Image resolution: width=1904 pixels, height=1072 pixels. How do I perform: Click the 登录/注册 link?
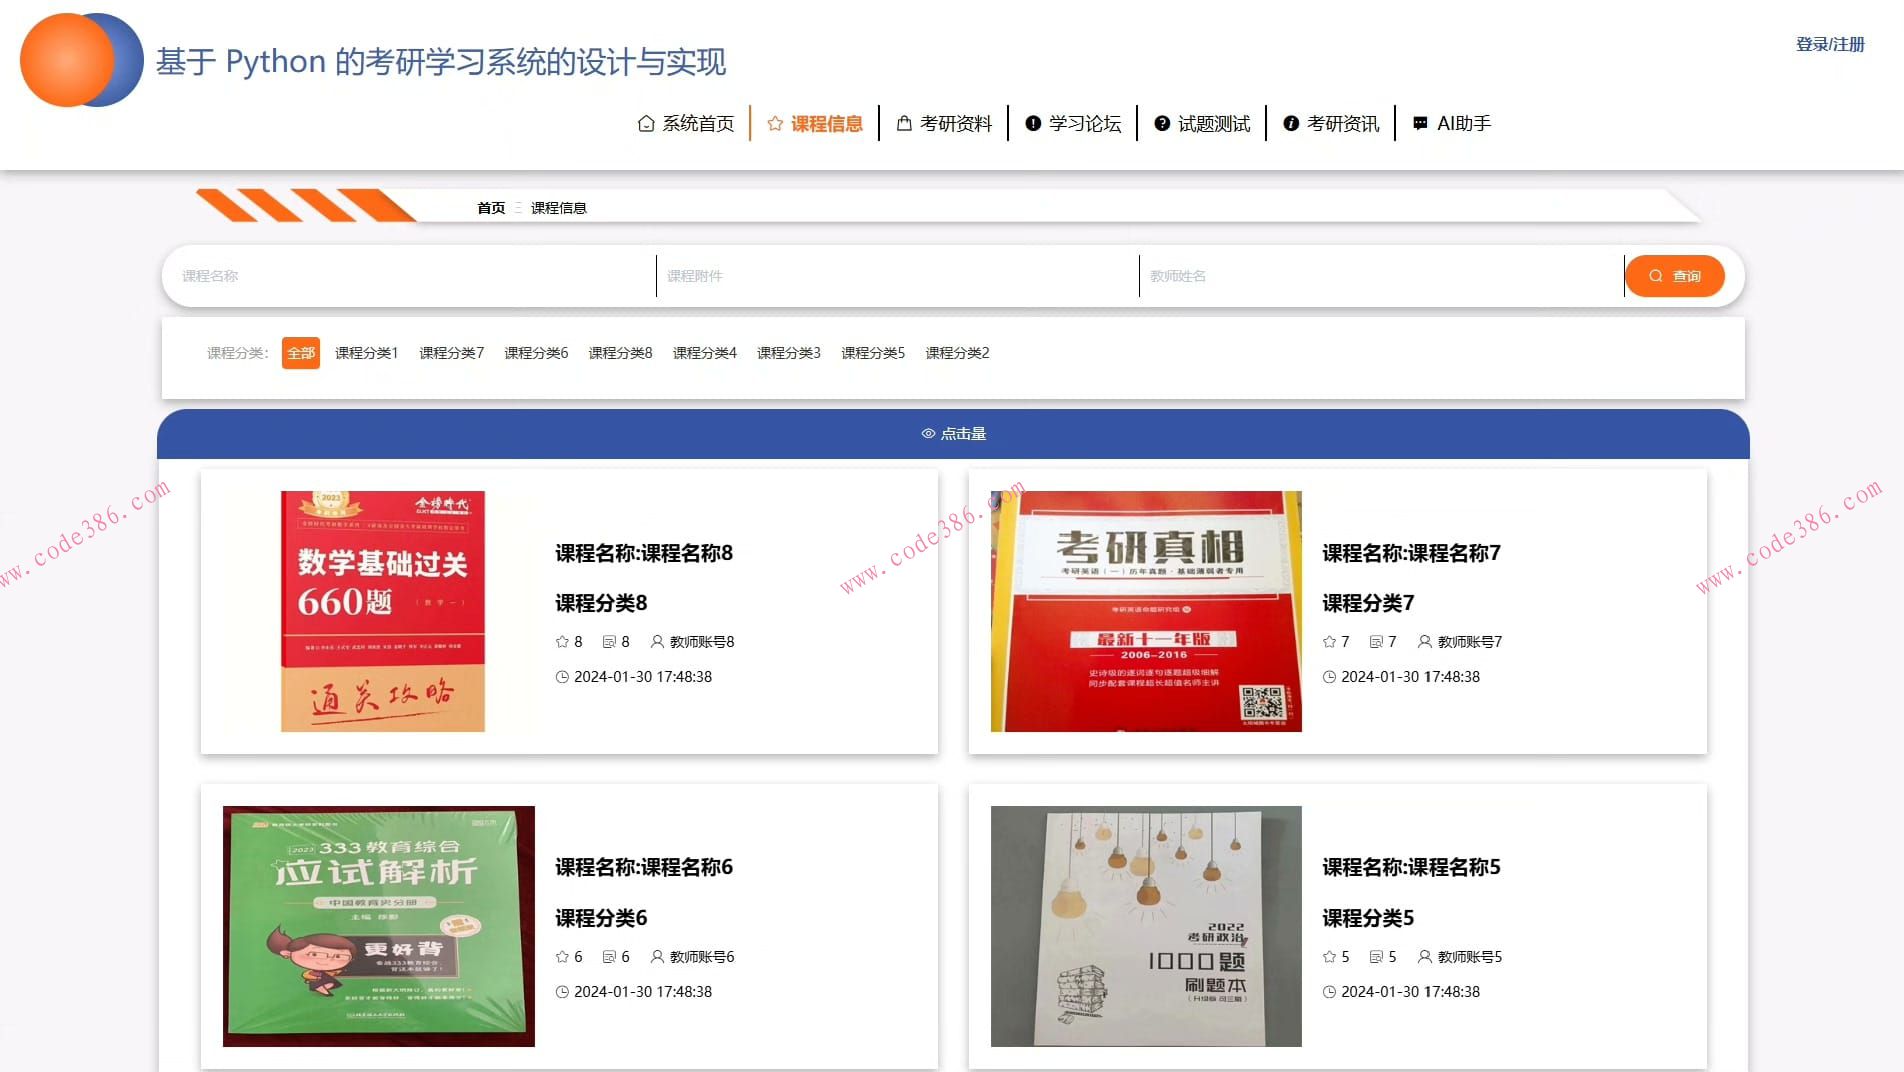[1830, 44]
